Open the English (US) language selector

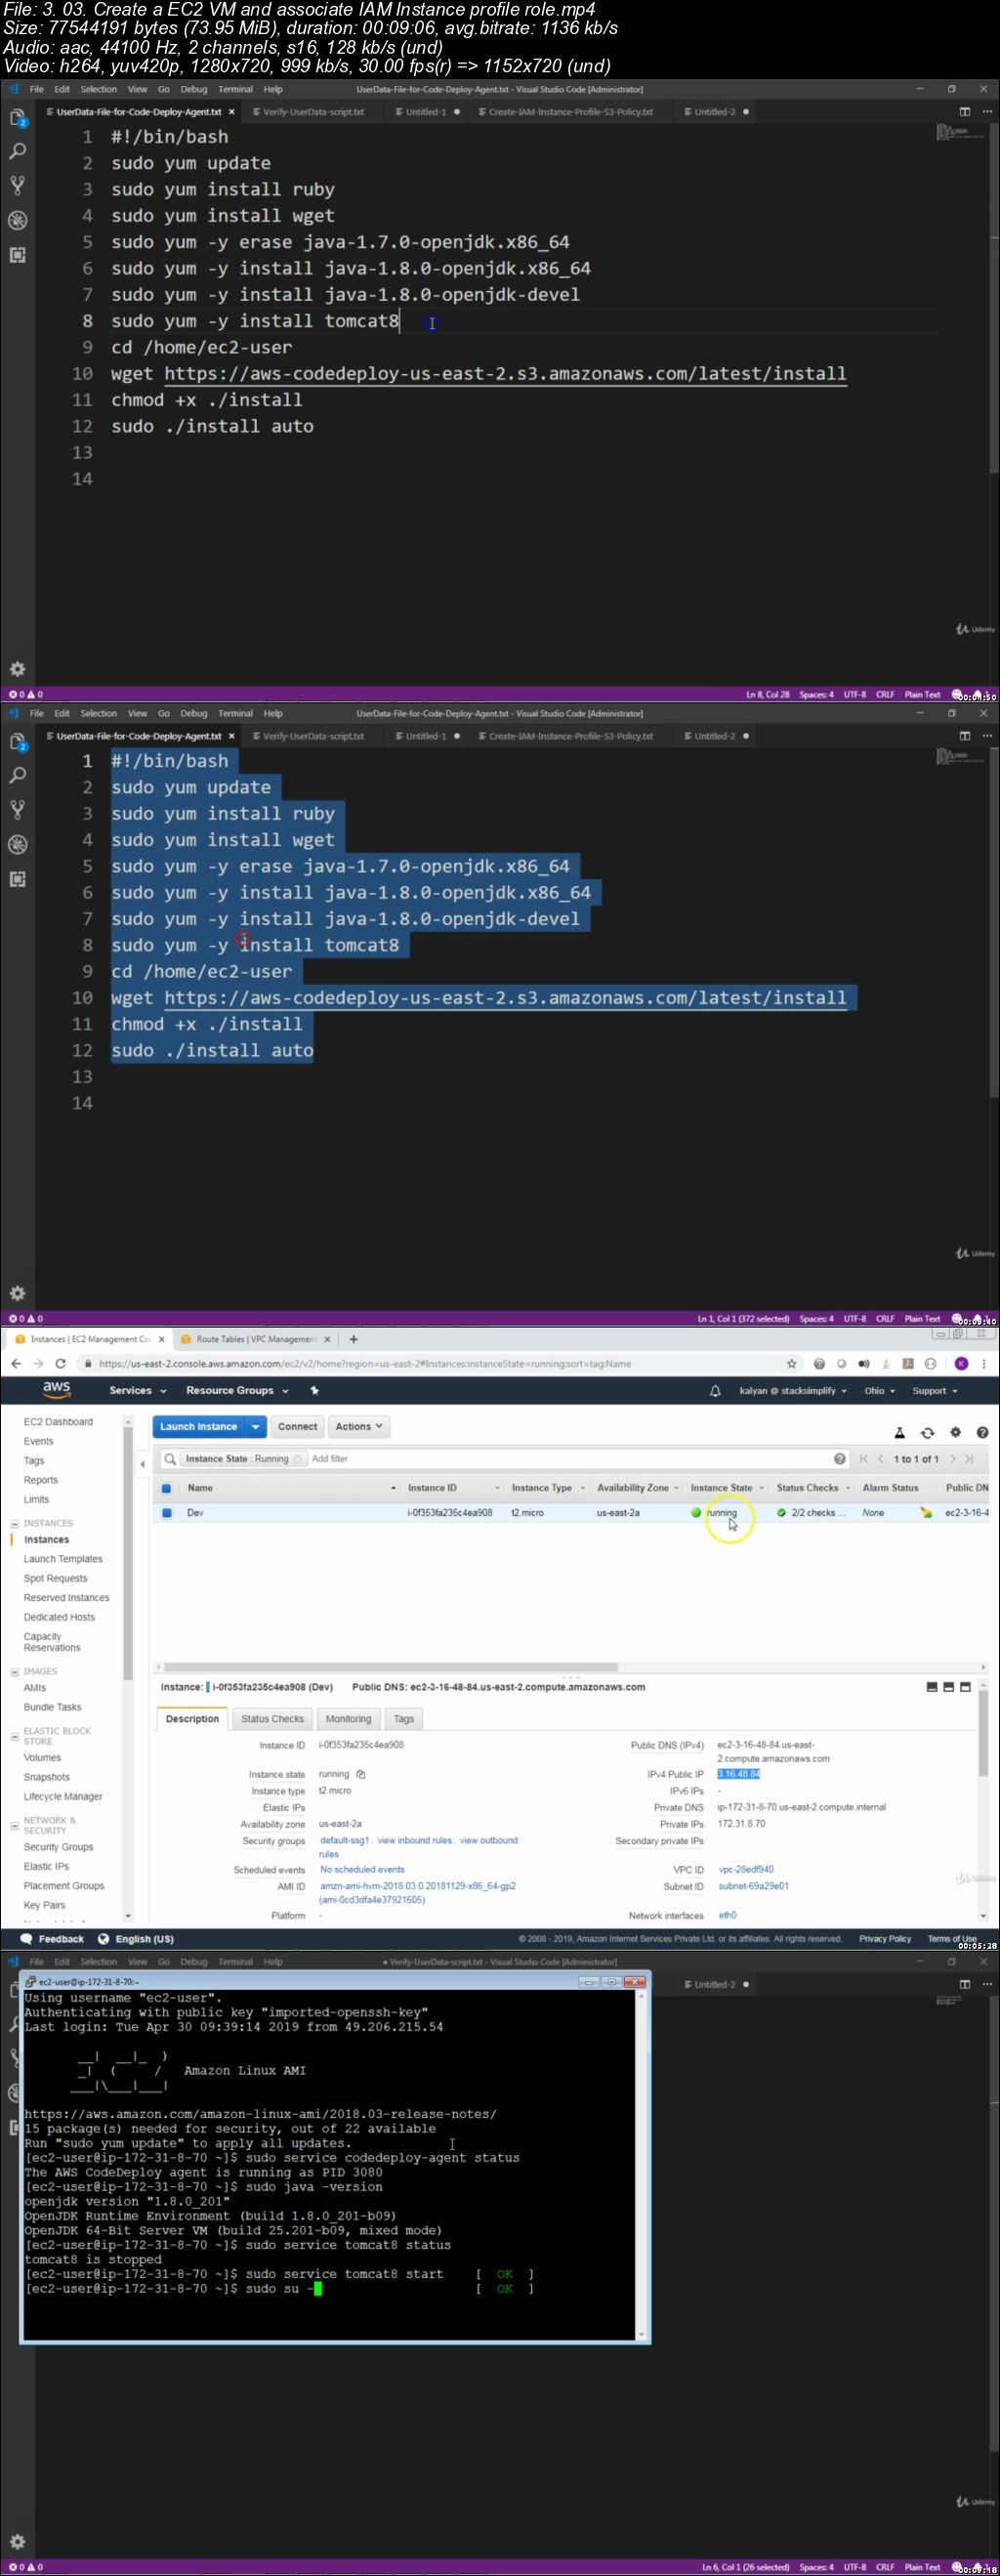click(136, 1939)
